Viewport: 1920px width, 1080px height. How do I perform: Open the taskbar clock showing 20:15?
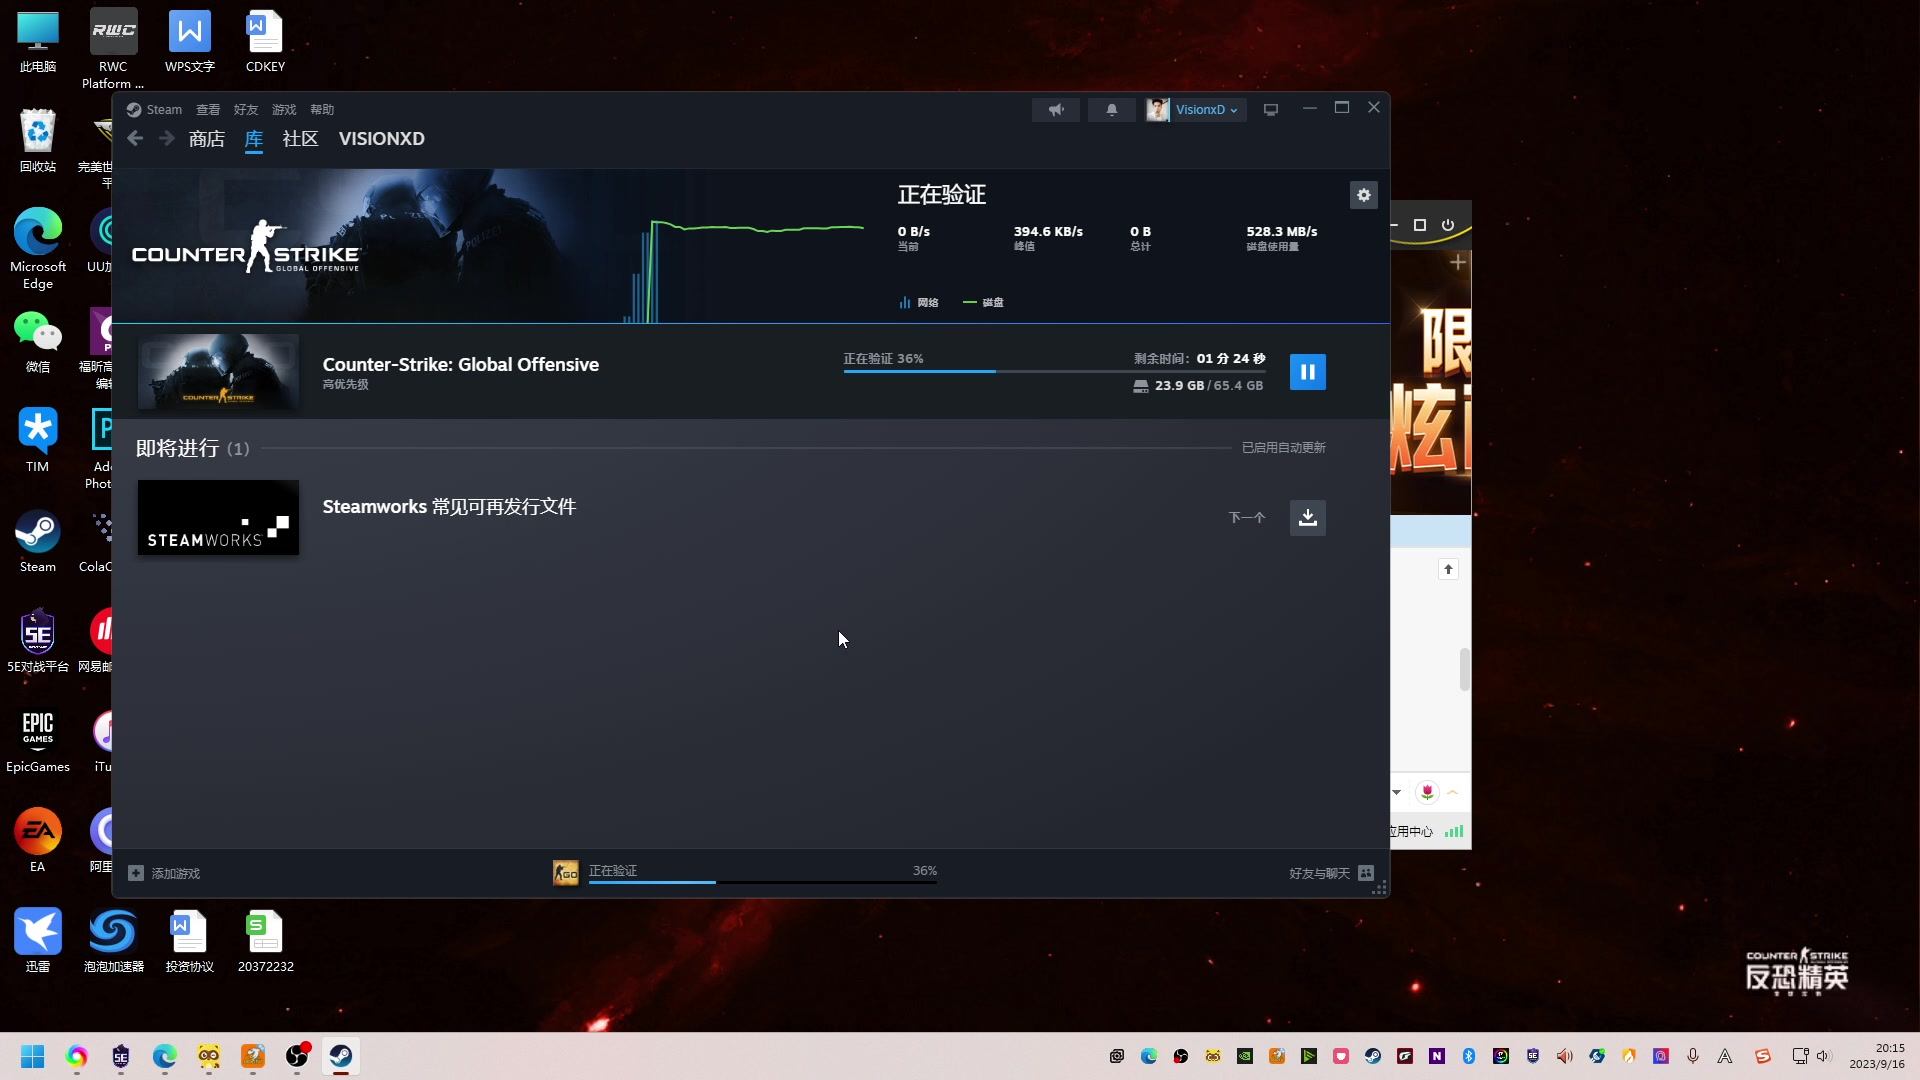[x=1876, y=1057]
